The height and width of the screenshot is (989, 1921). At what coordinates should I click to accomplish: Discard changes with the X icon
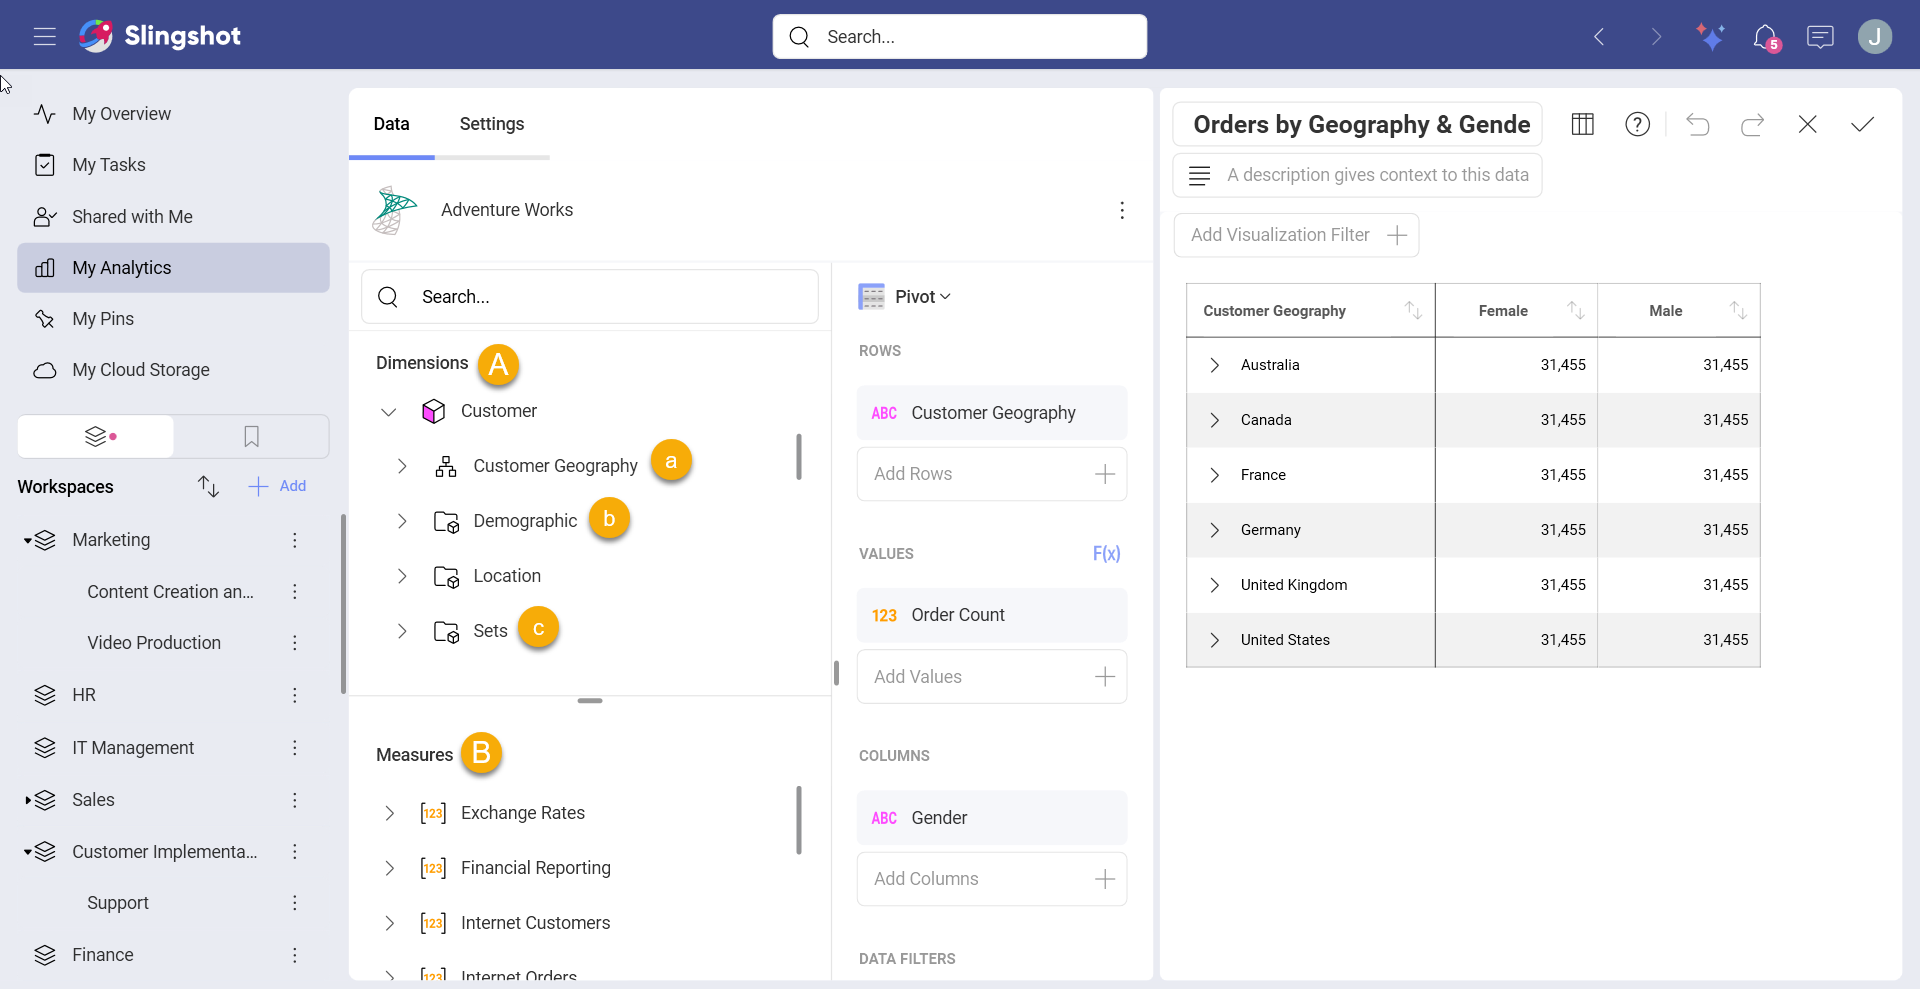coord(1807,124)
